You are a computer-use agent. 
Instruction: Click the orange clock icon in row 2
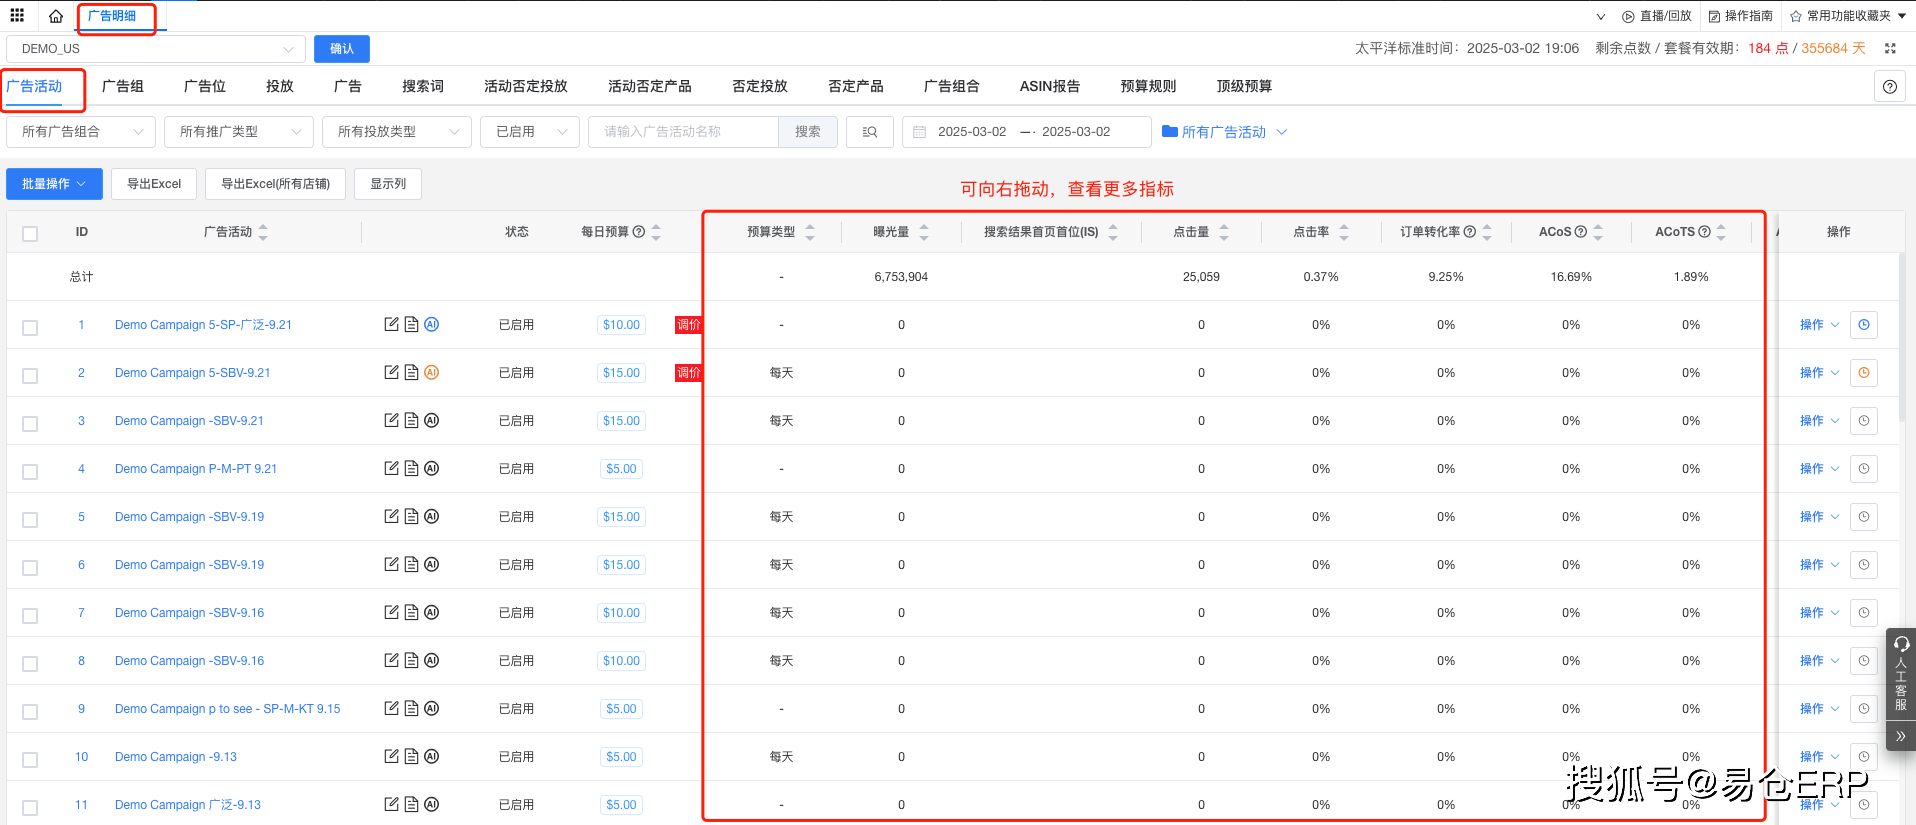(x=1864, y=373)
